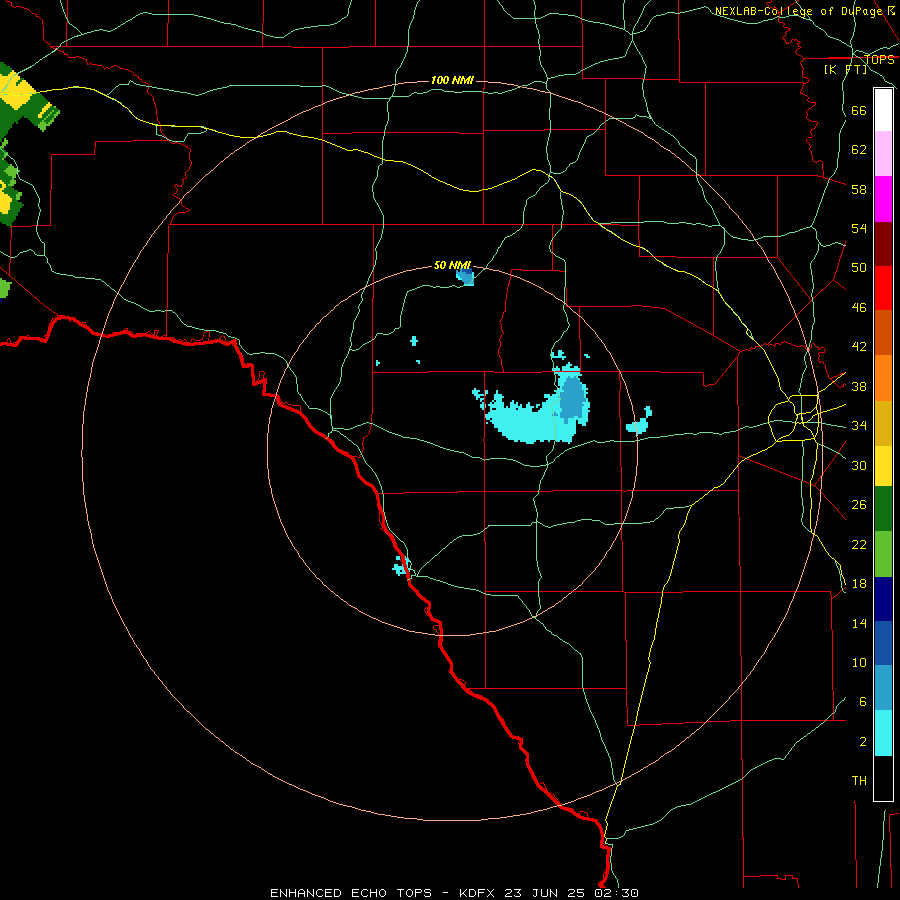Click the '23 JUN 25' date text

point(545,893)
